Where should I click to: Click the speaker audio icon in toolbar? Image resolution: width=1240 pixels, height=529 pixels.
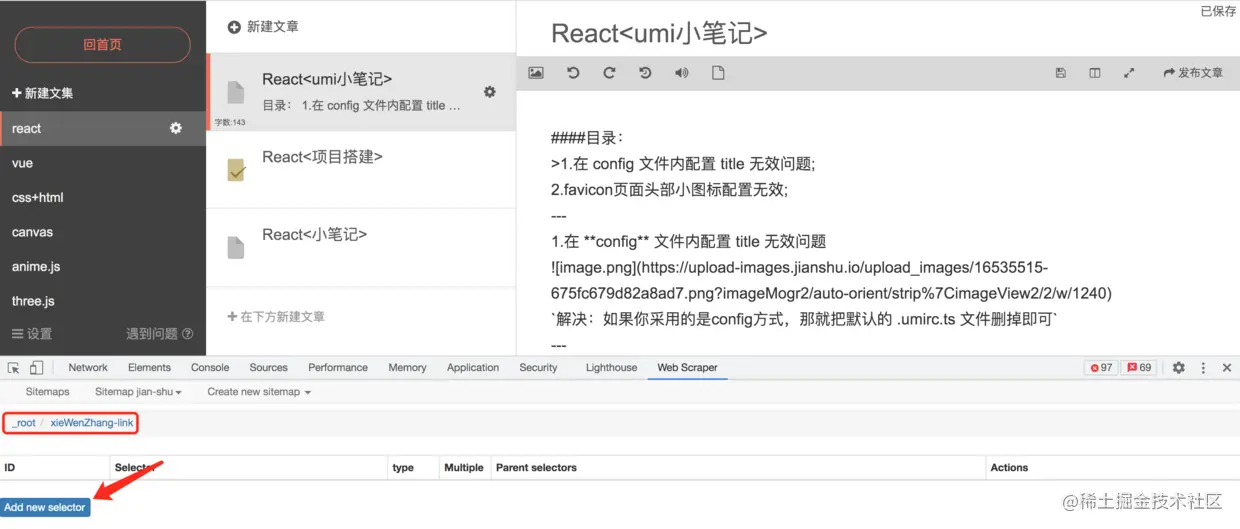point(682,73)
